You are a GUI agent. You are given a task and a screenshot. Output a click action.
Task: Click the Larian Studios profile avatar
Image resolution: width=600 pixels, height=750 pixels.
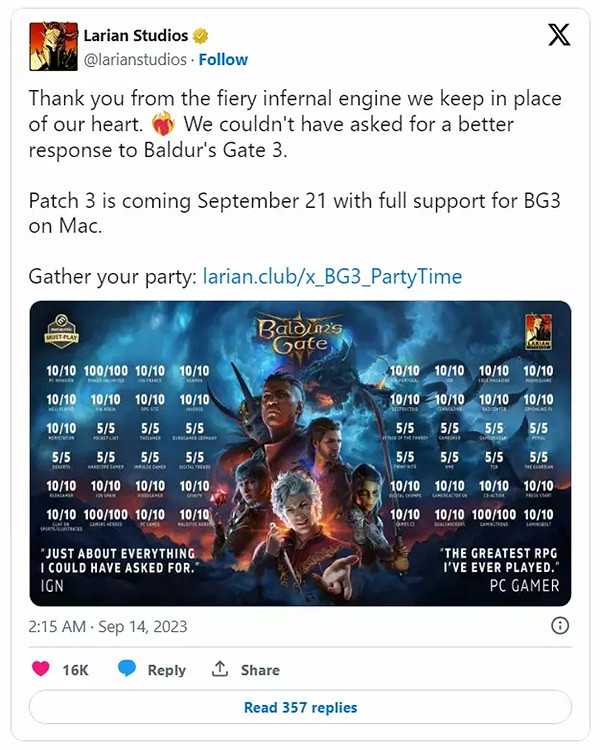[x=53, y=46]
